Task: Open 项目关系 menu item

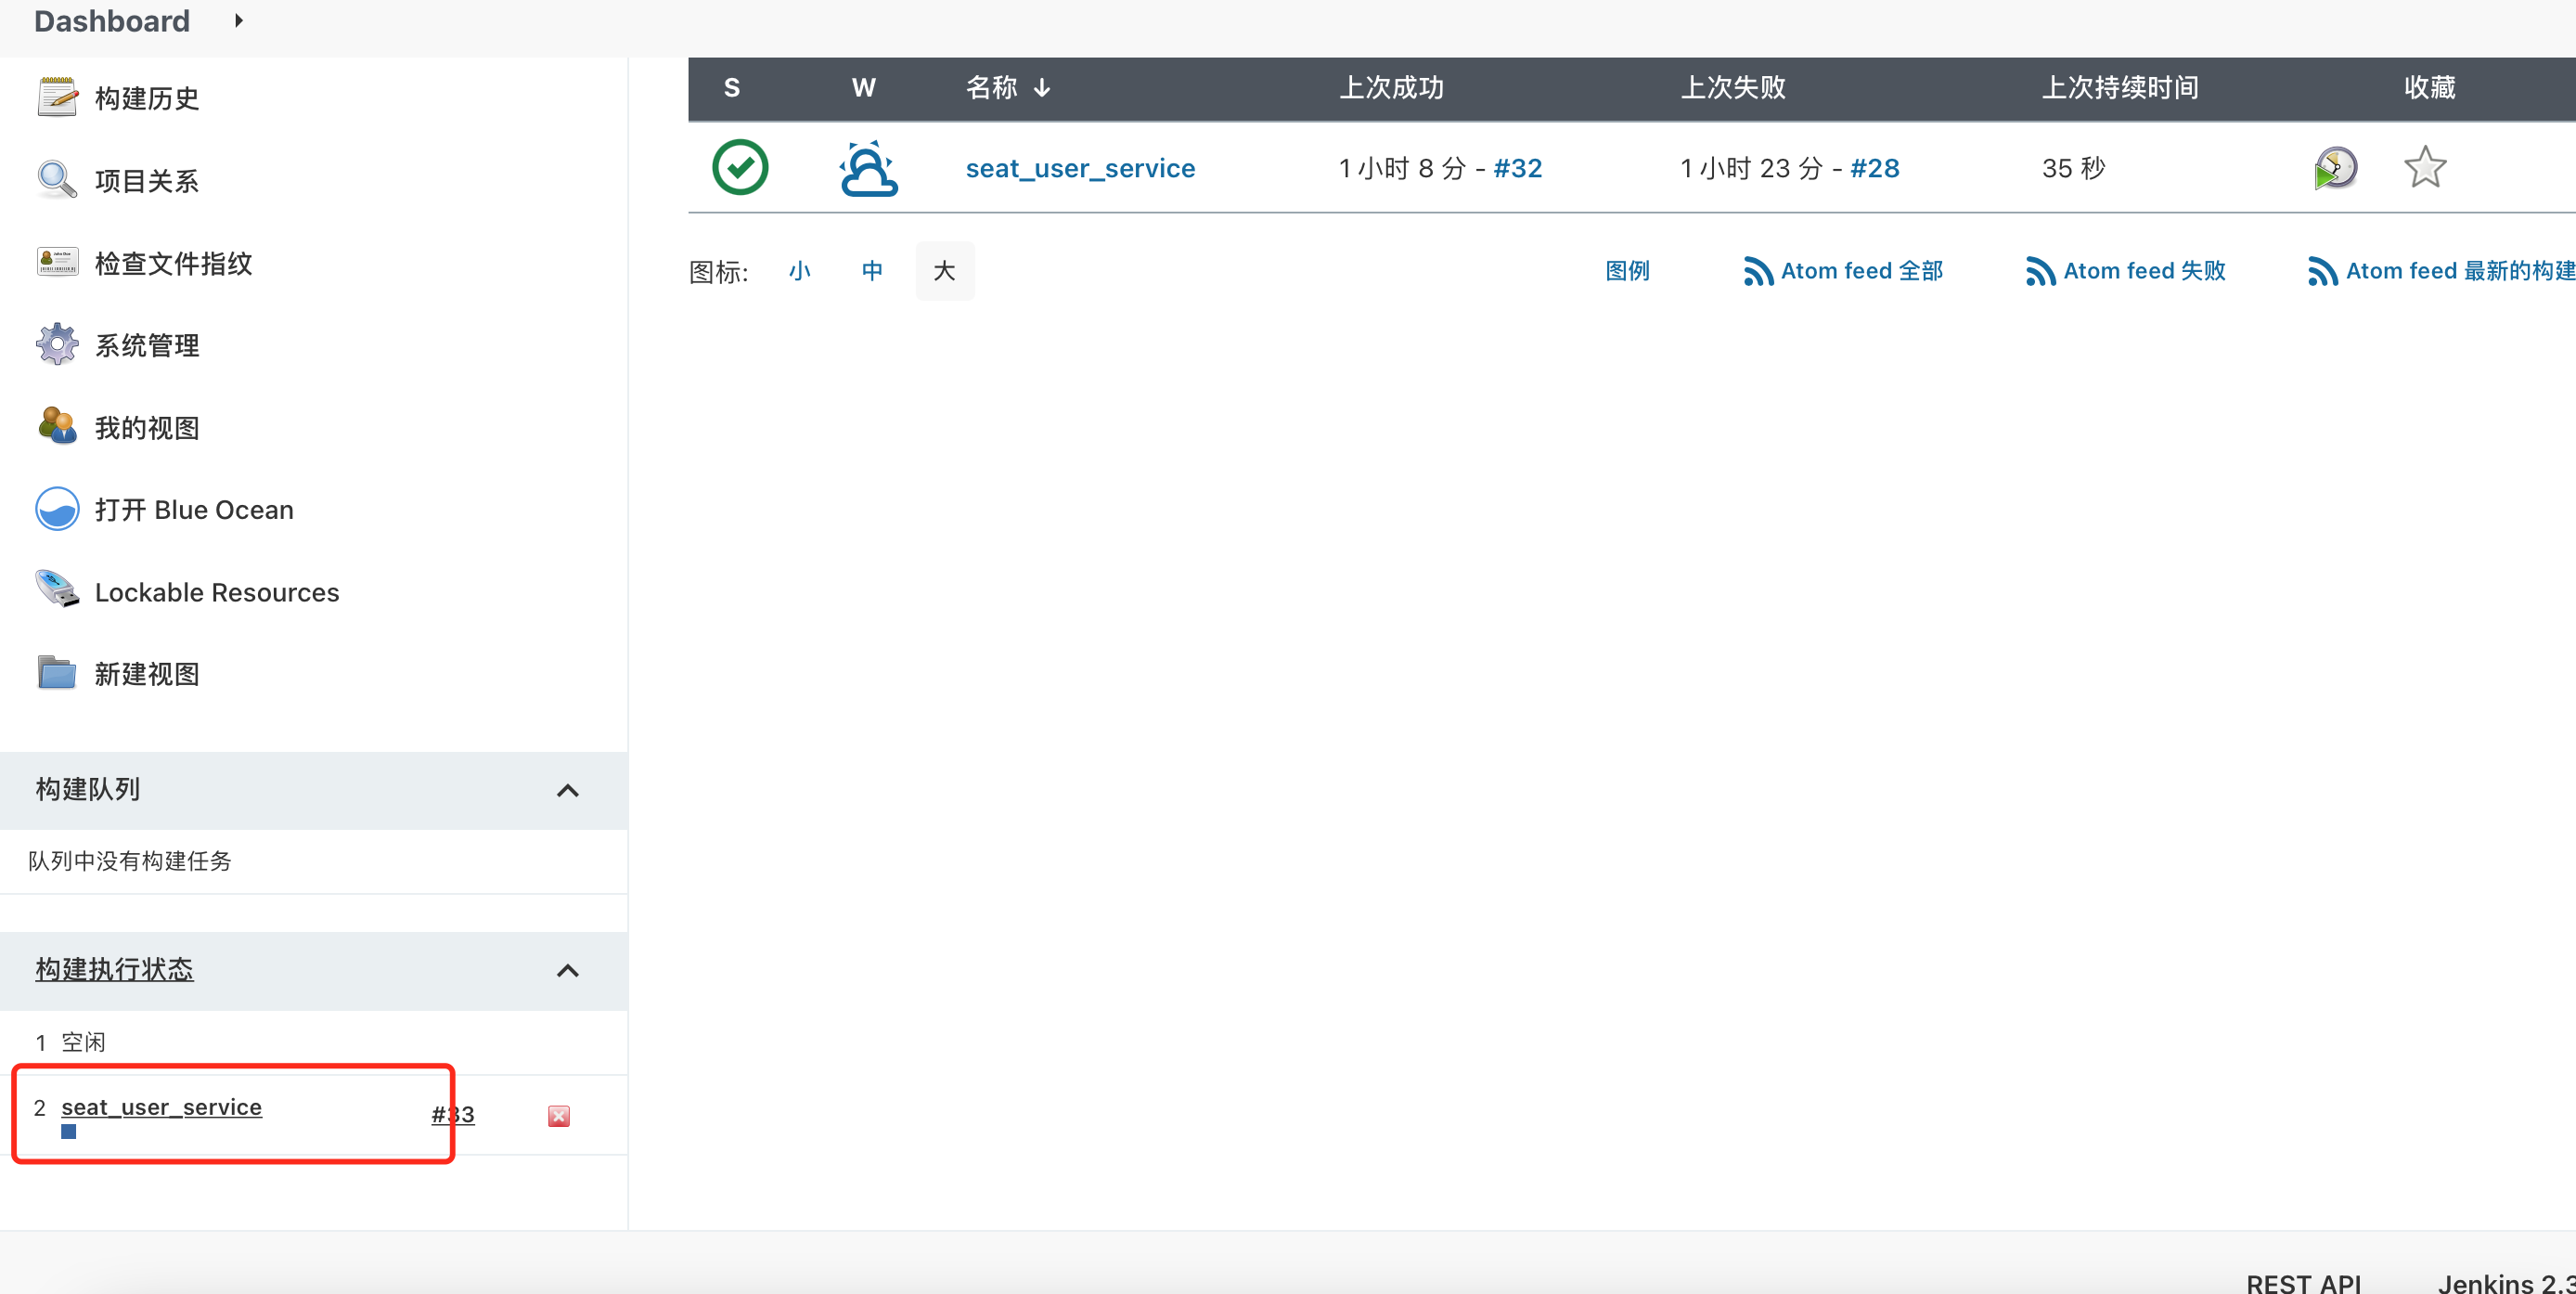Action: click(147, 181)
